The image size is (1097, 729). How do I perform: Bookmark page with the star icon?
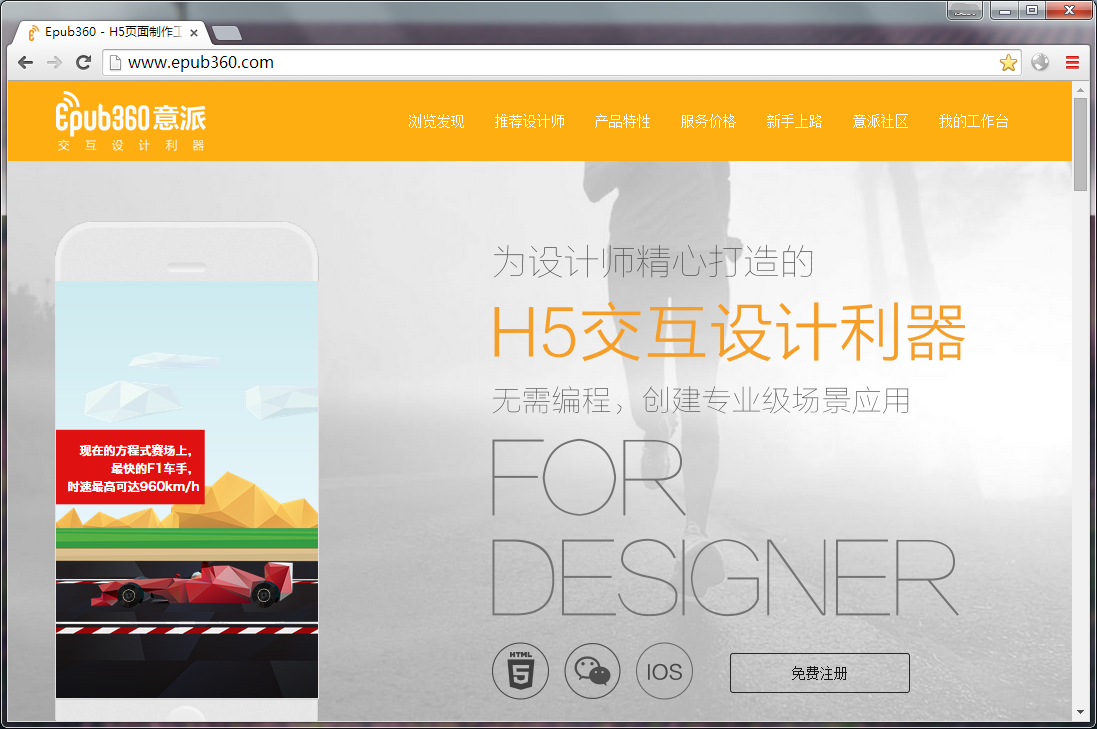point(1008,62)
